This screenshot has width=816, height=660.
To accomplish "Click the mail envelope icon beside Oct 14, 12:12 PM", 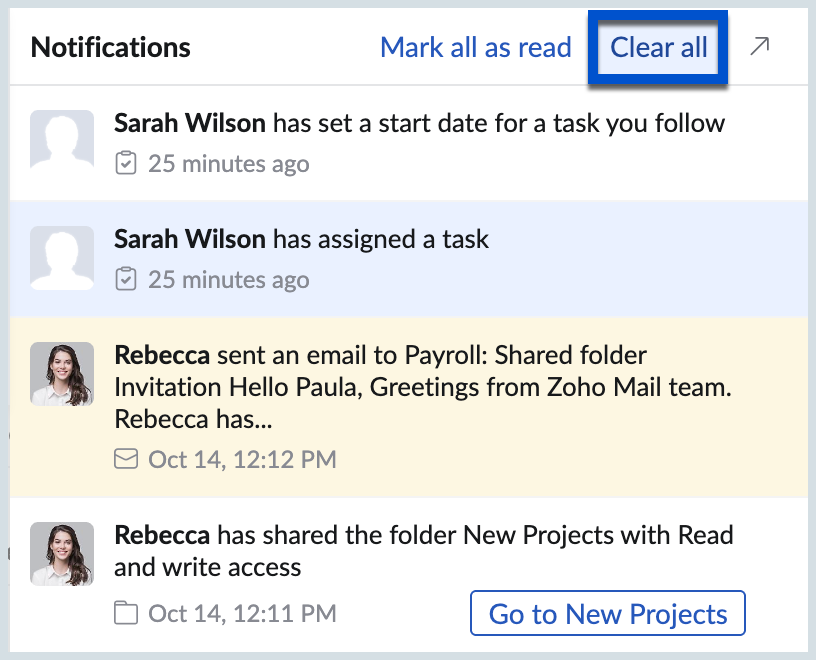I will [x=126, y=459].
